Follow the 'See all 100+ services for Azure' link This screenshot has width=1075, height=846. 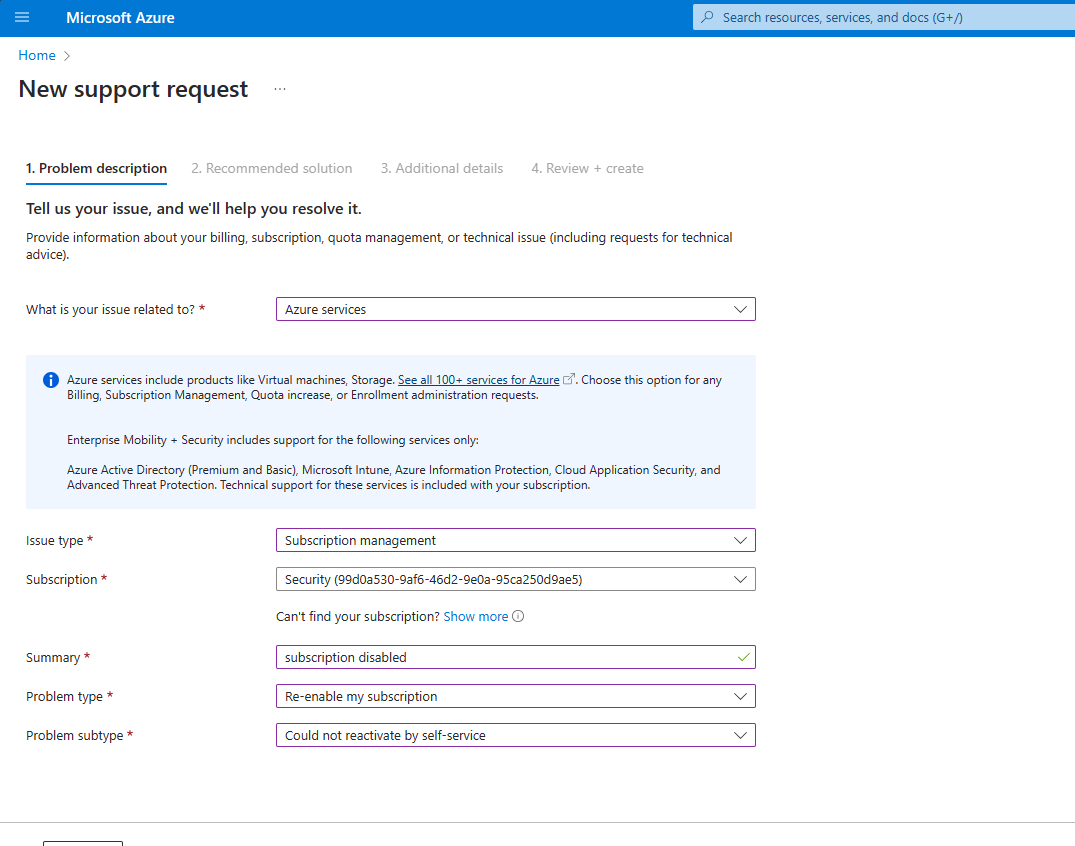pyautogui.click(x=478, y=379)
